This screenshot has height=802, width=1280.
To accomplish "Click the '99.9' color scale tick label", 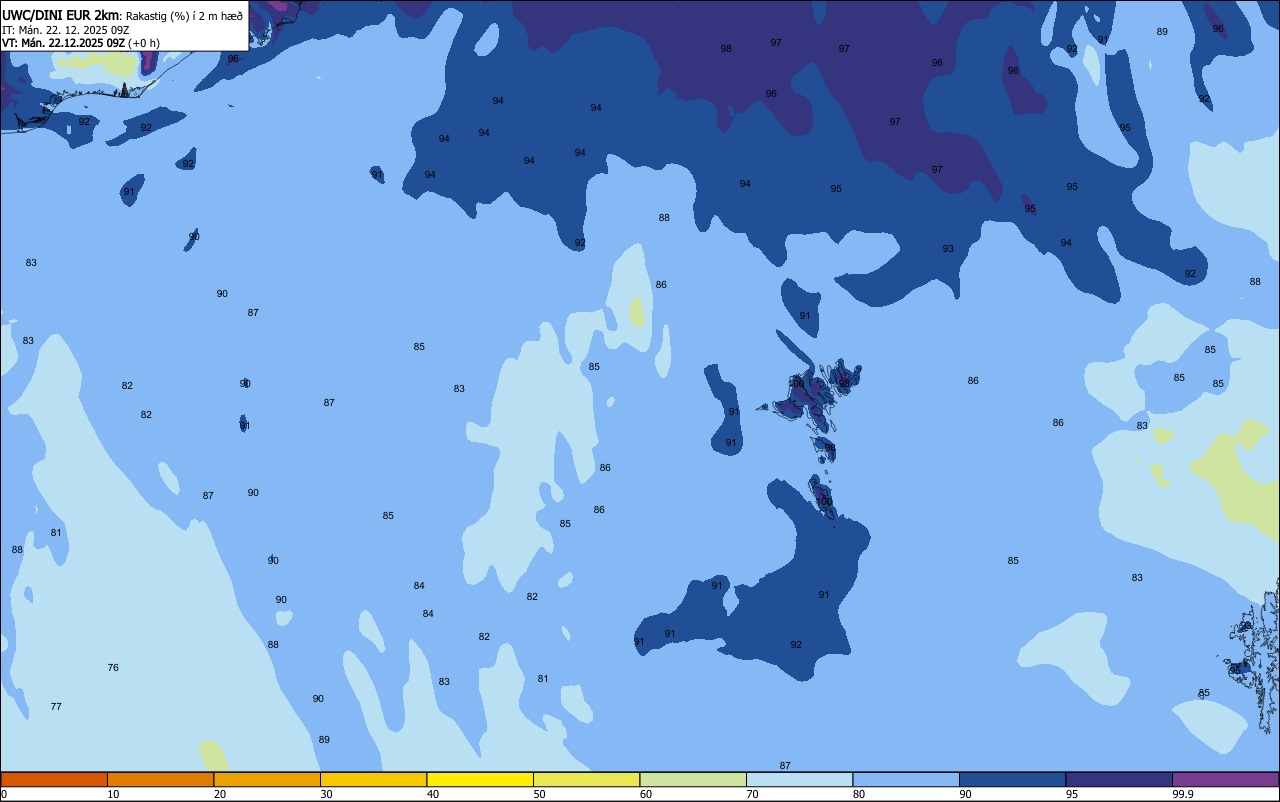I will (x=1182, y=794).
